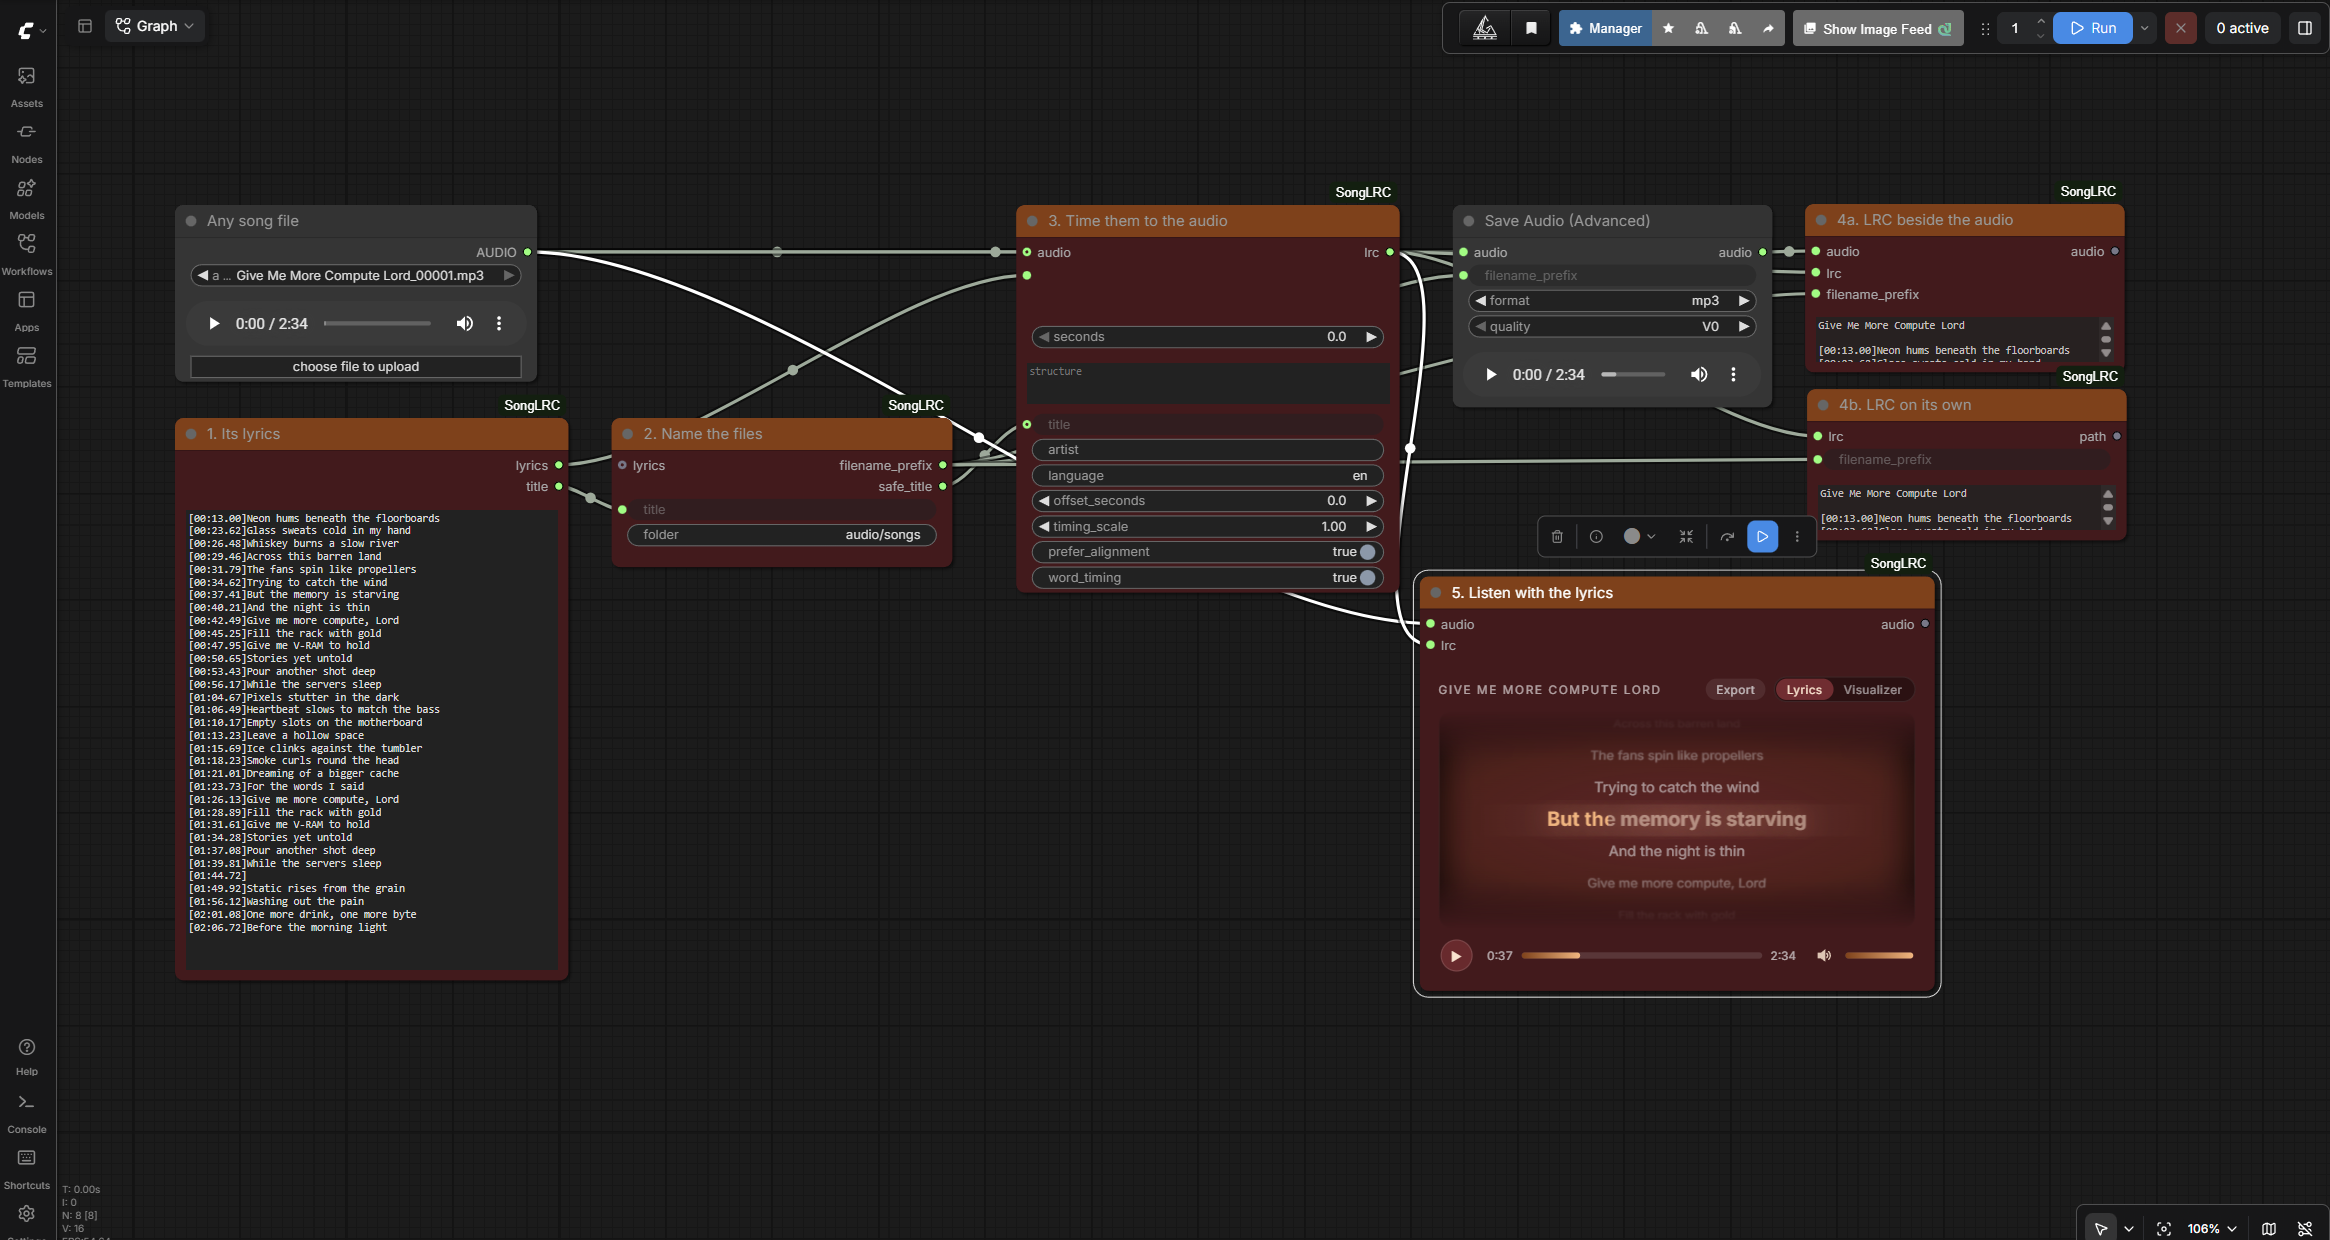Image resolution: width=2330 pixels, height=1240 pixels.
Task: Switch to the Visualizer tab
Action: pyautogui.click(x=1872, y=690)
